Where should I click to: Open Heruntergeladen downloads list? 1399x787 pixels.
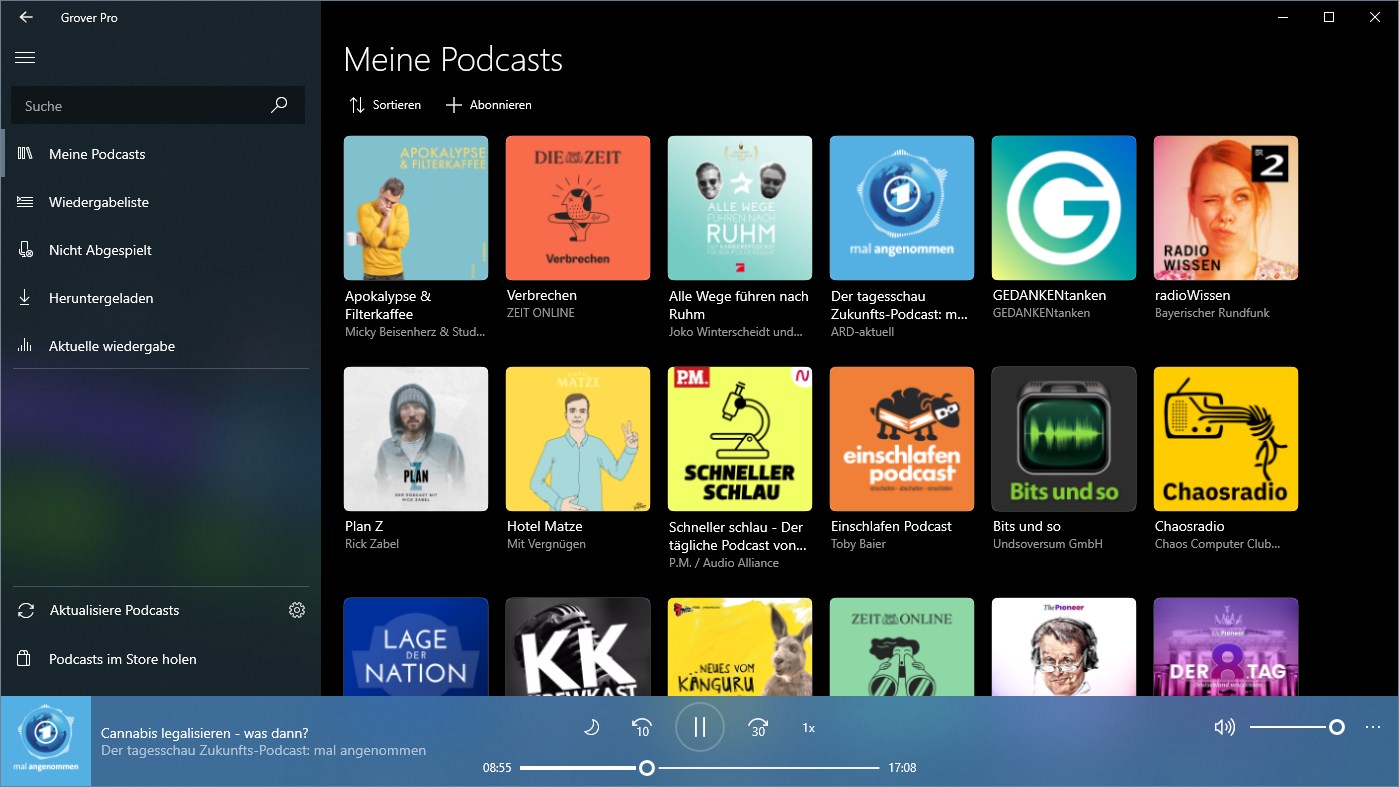160,298
